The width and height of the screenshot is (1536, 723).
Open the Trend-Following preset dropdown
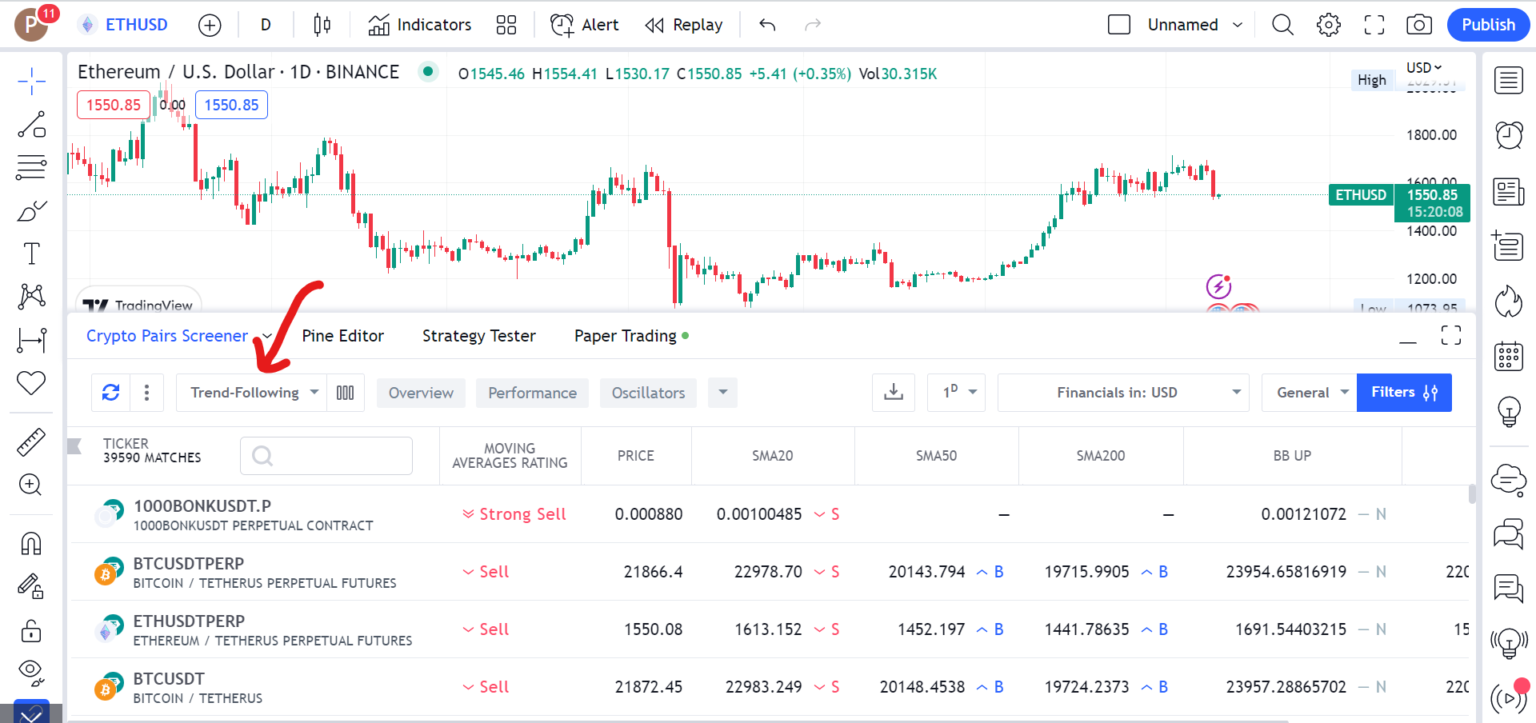coord(251,392)
